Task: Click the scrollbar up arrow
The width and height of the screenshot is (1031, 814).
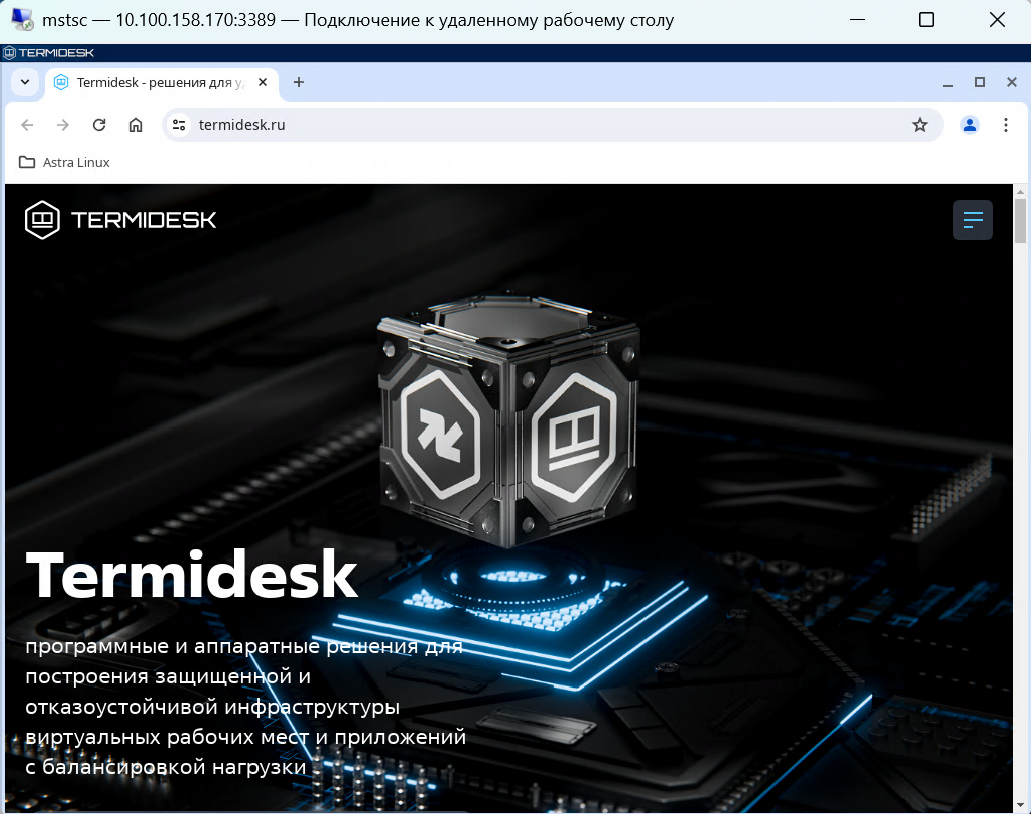Action: pos(1020,191)
